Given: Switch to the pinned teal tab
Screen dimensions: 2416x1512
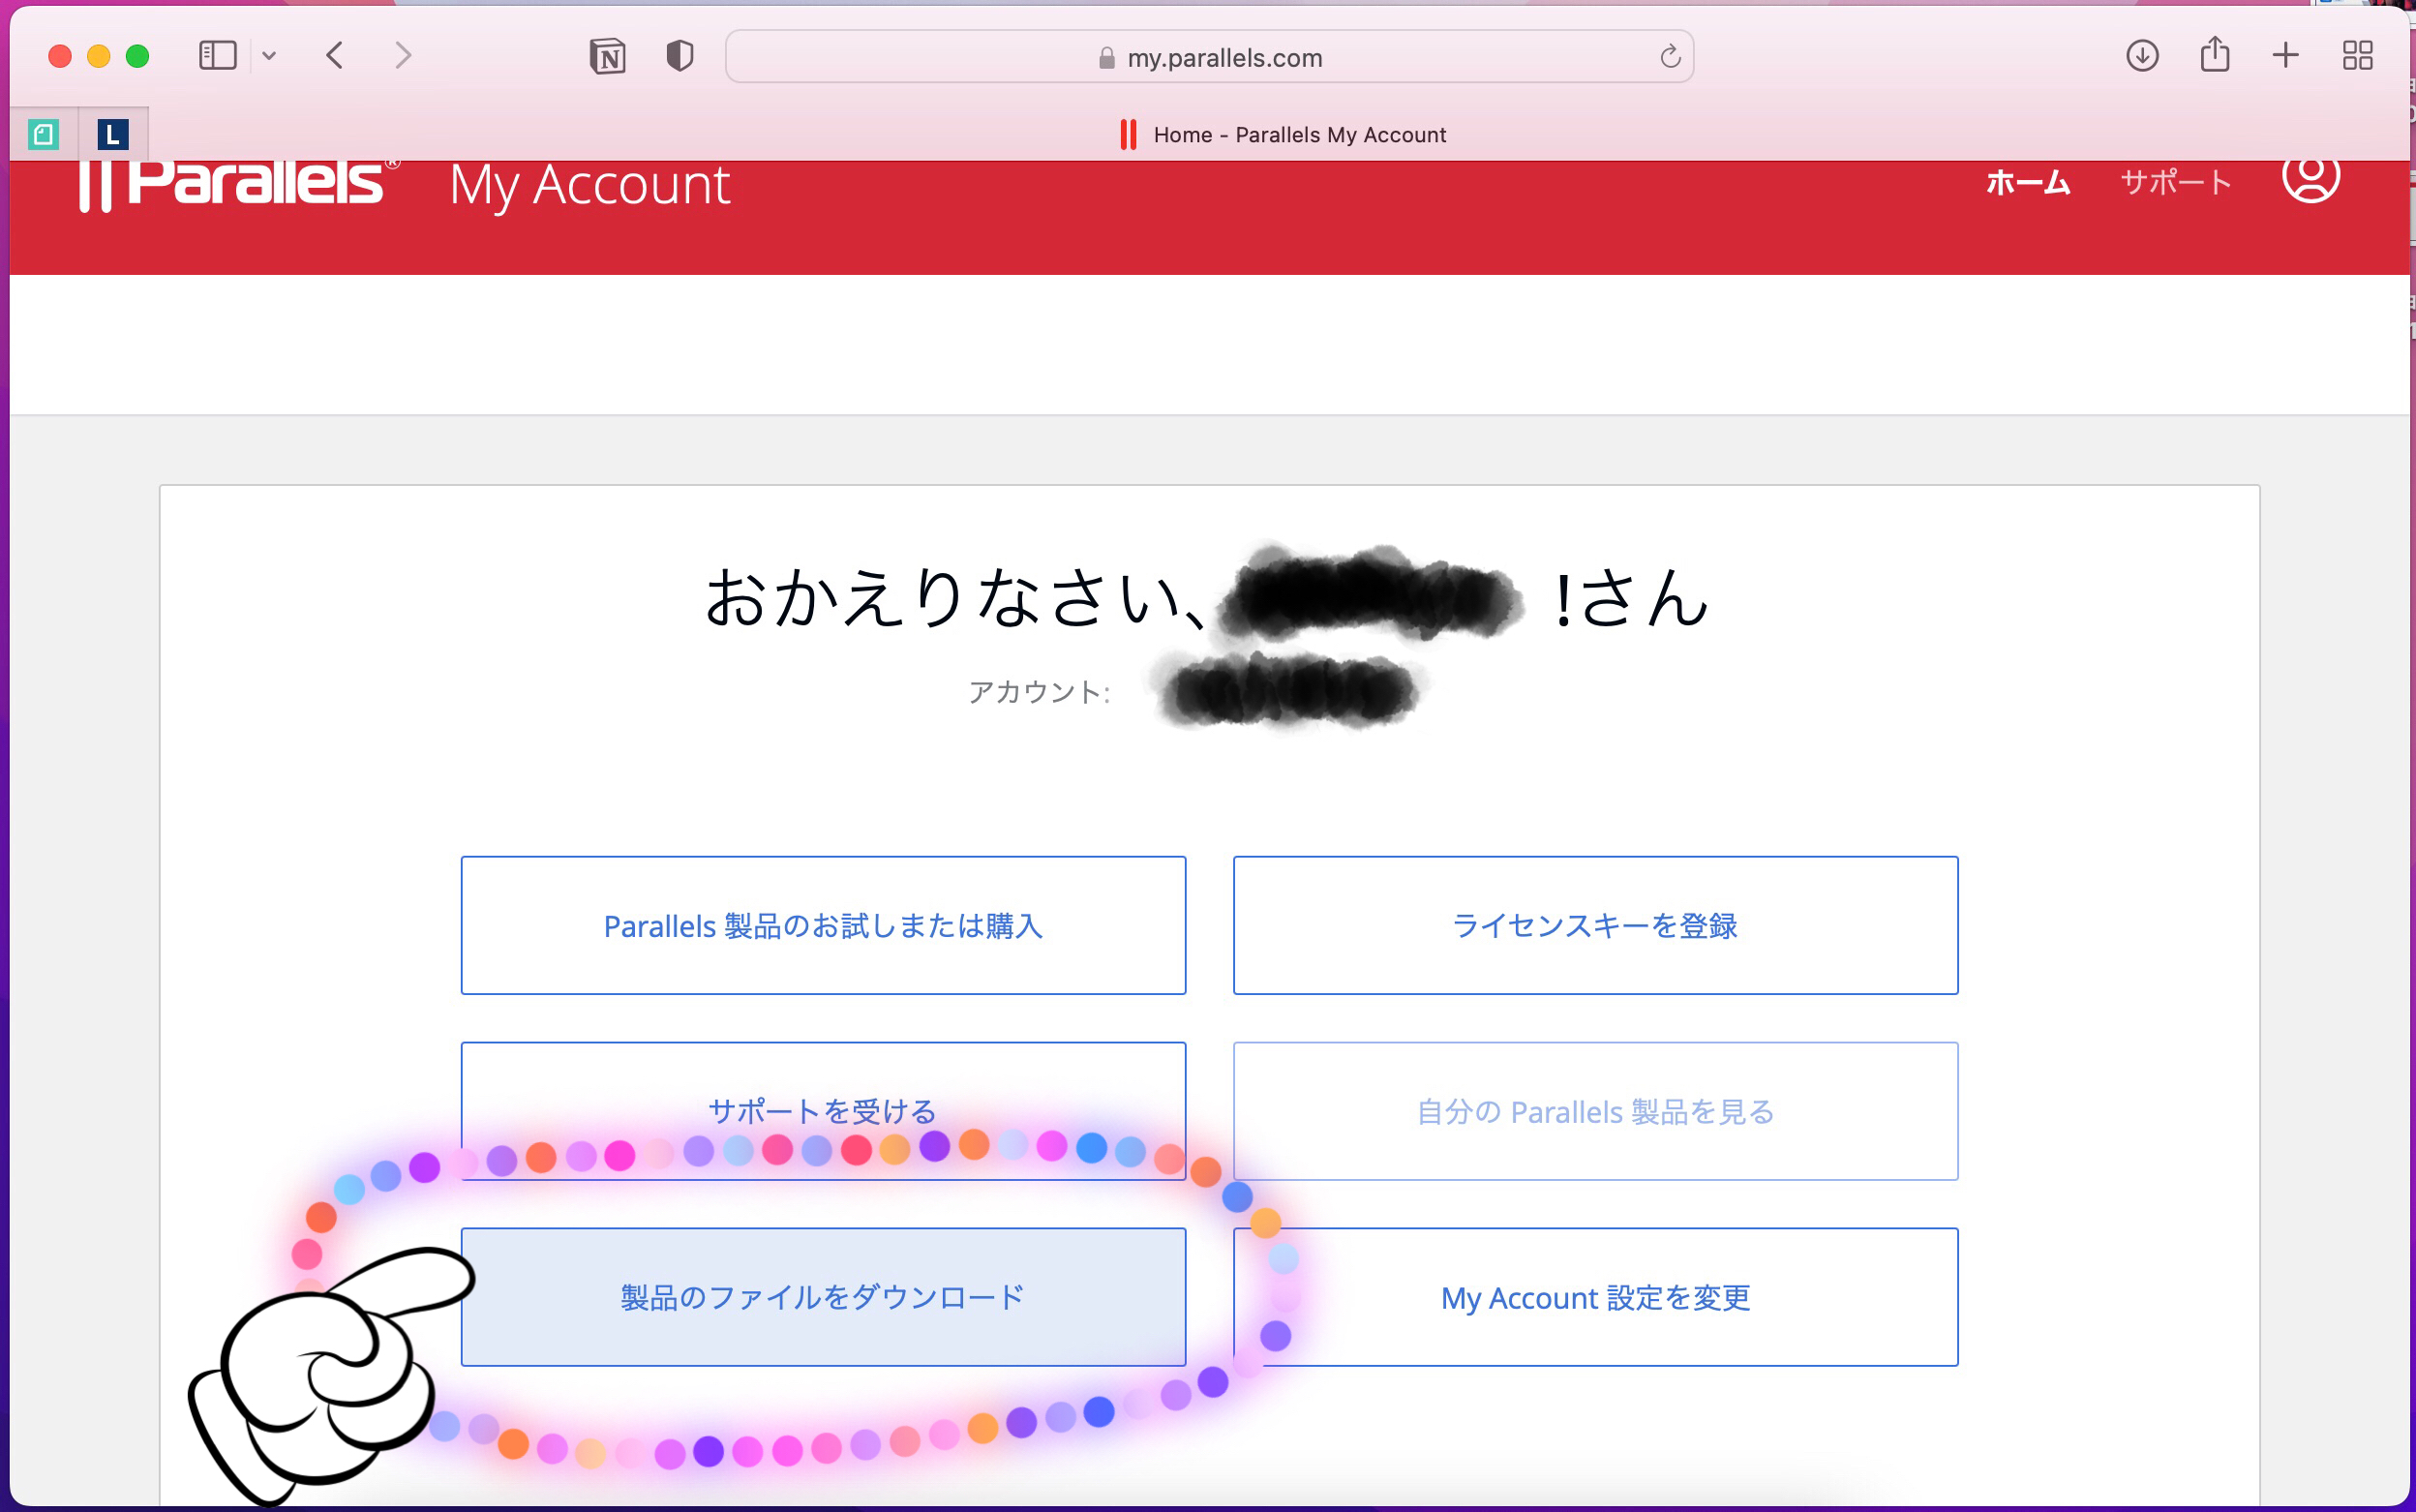Looking at the screenshot, I should click(x=44, y=134).
